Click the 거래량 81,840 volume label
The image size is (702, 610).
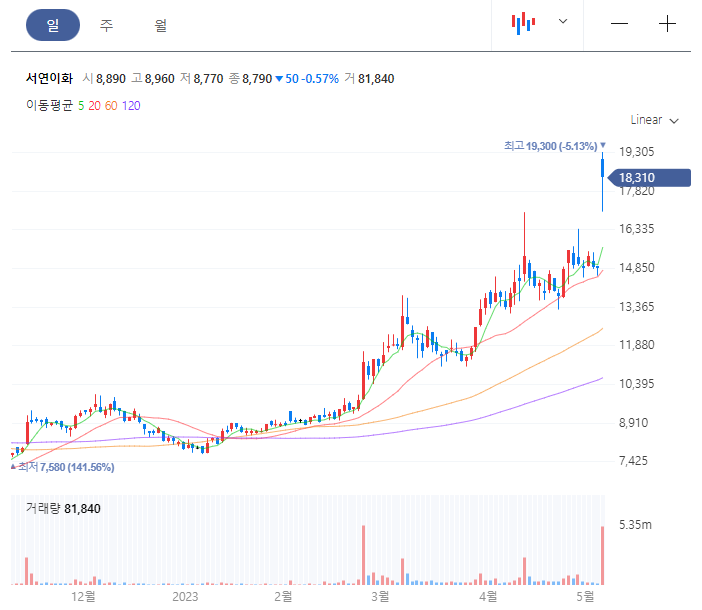click(x=63, y=509)
